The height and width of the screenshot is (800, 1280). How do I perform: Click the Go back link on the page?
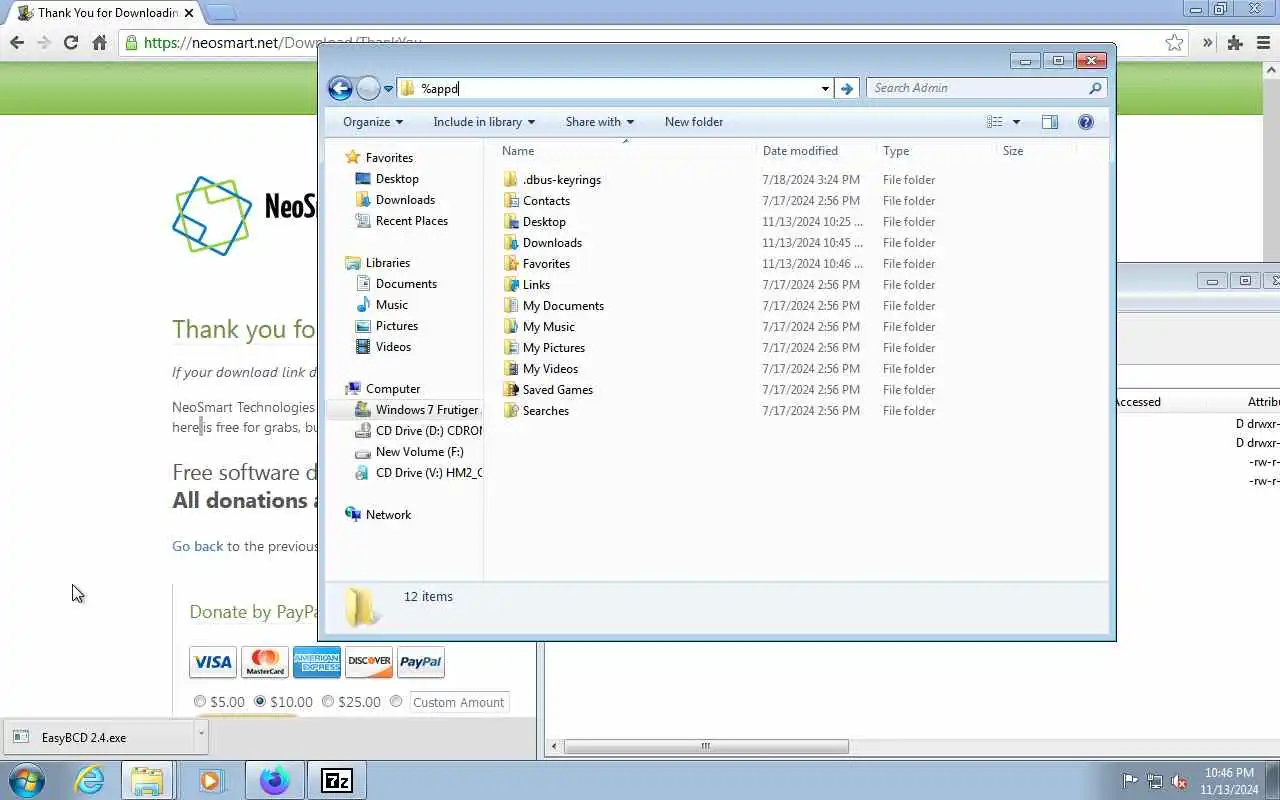198,546
